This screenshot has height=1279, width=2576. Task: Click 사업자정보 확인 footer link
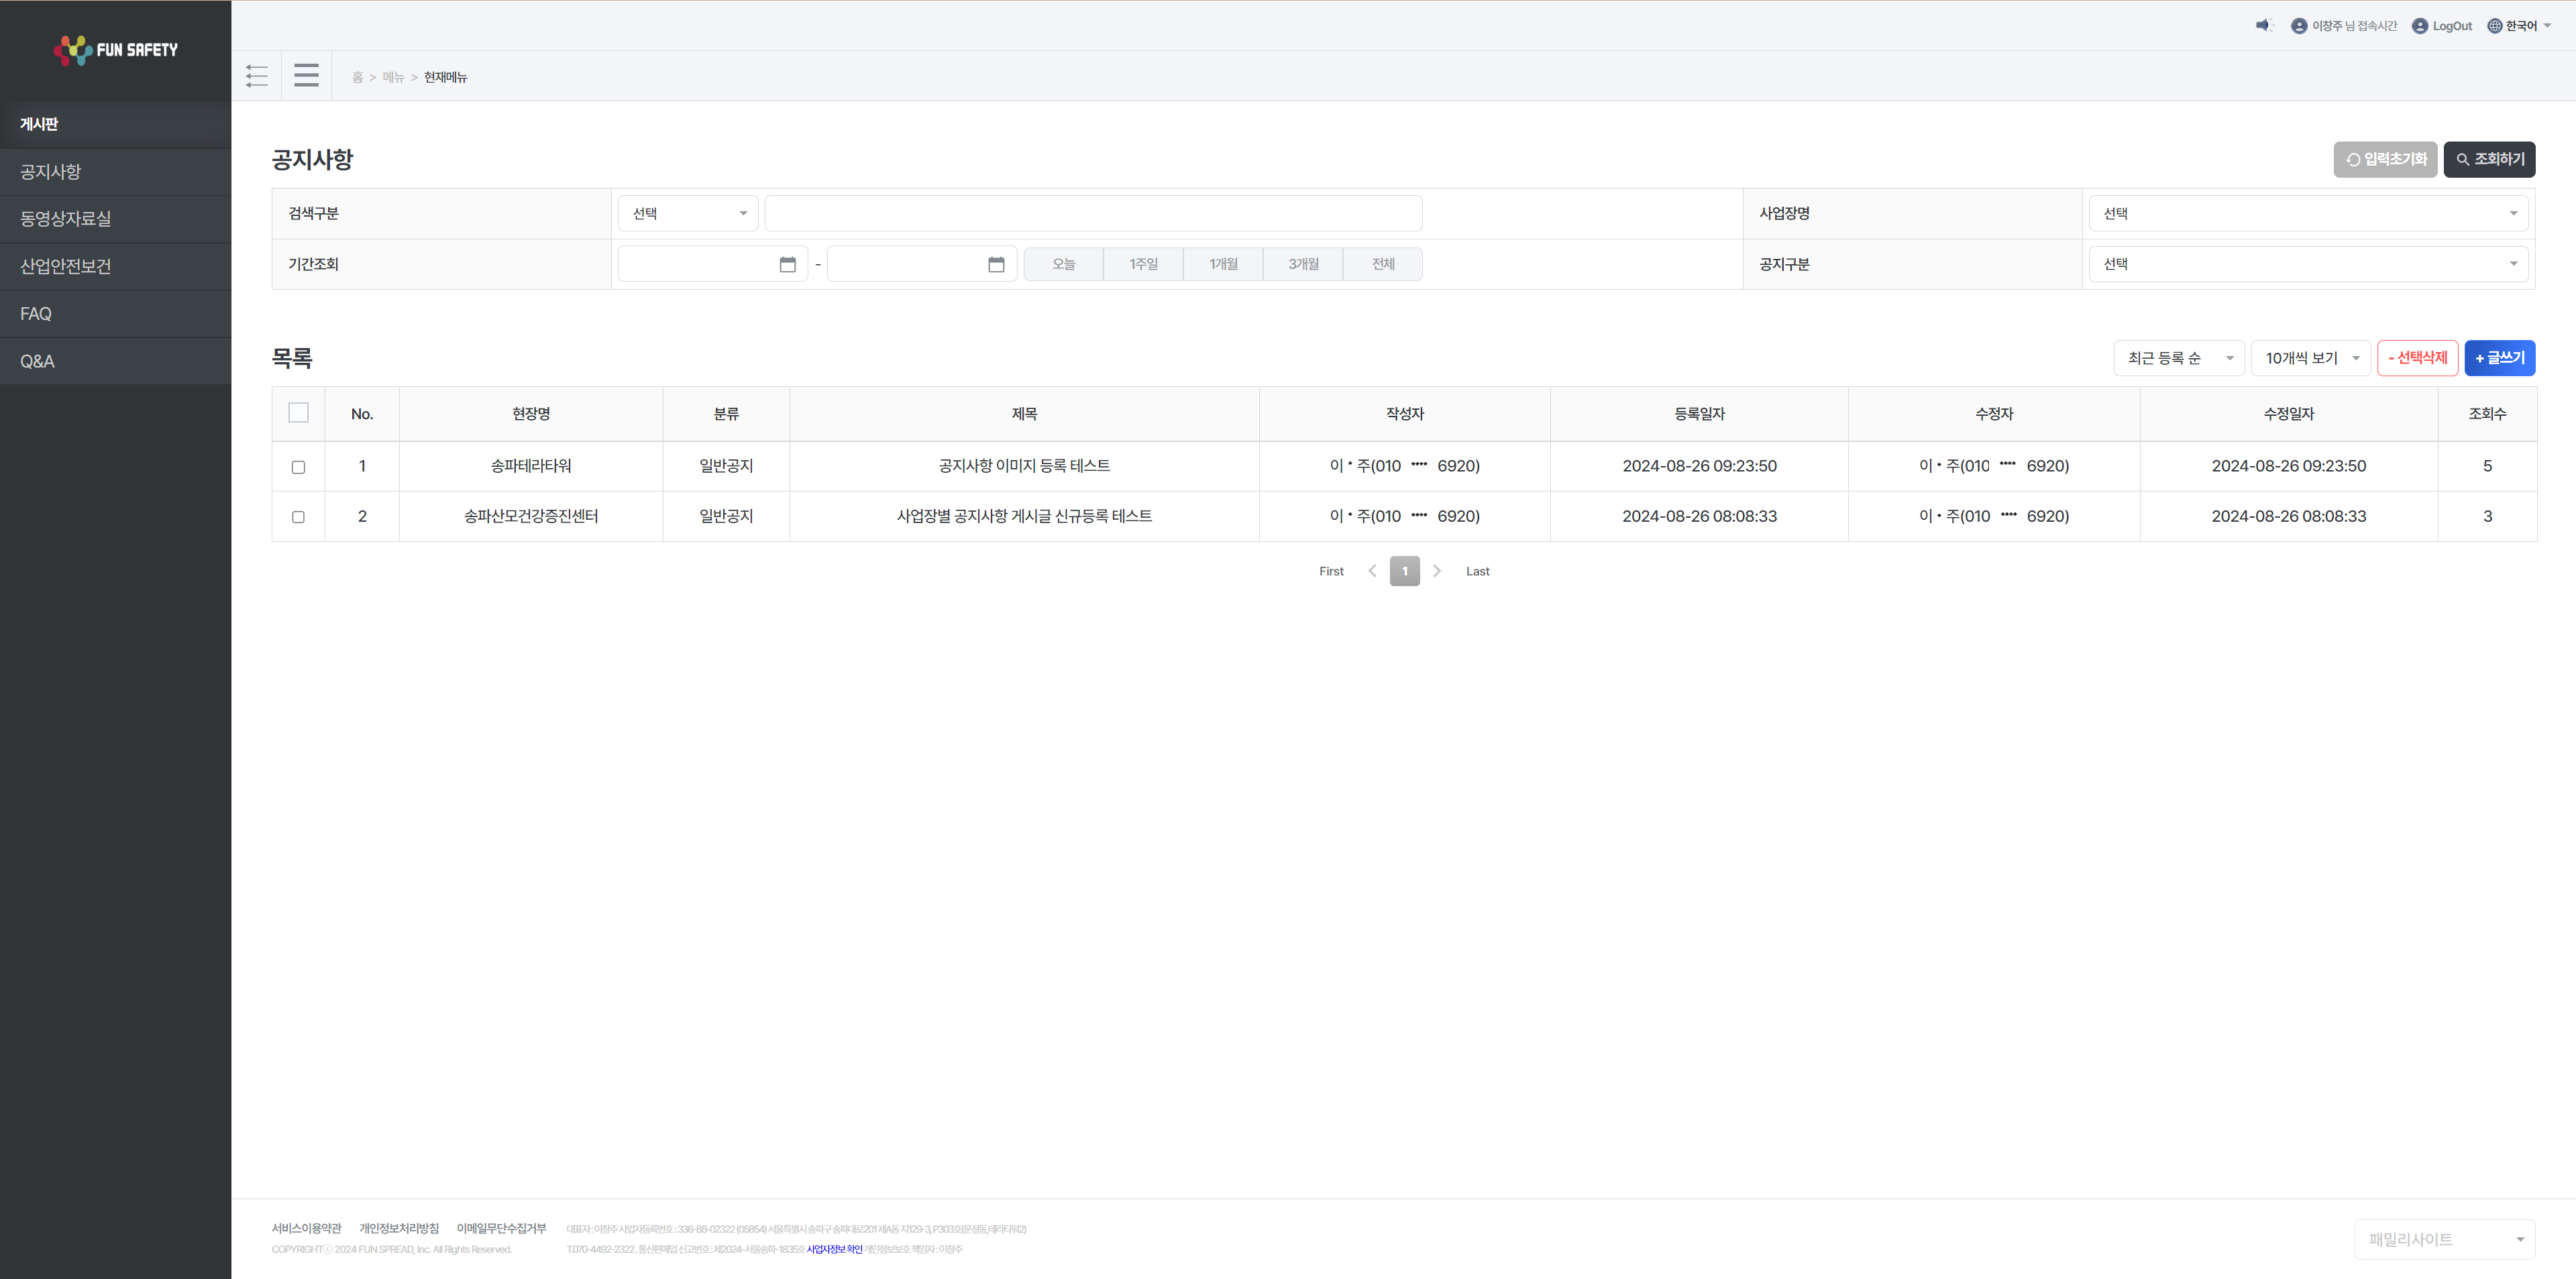click(834, 1249)
